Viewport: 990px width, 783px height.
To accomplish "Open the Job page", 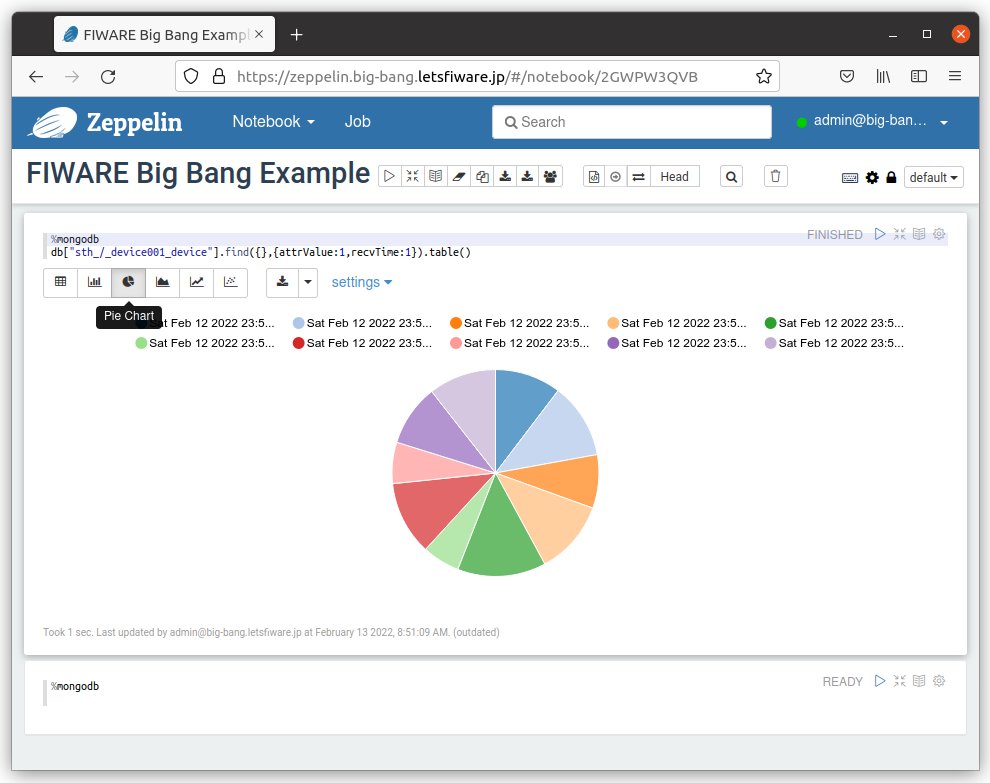I will coord(357,121).
